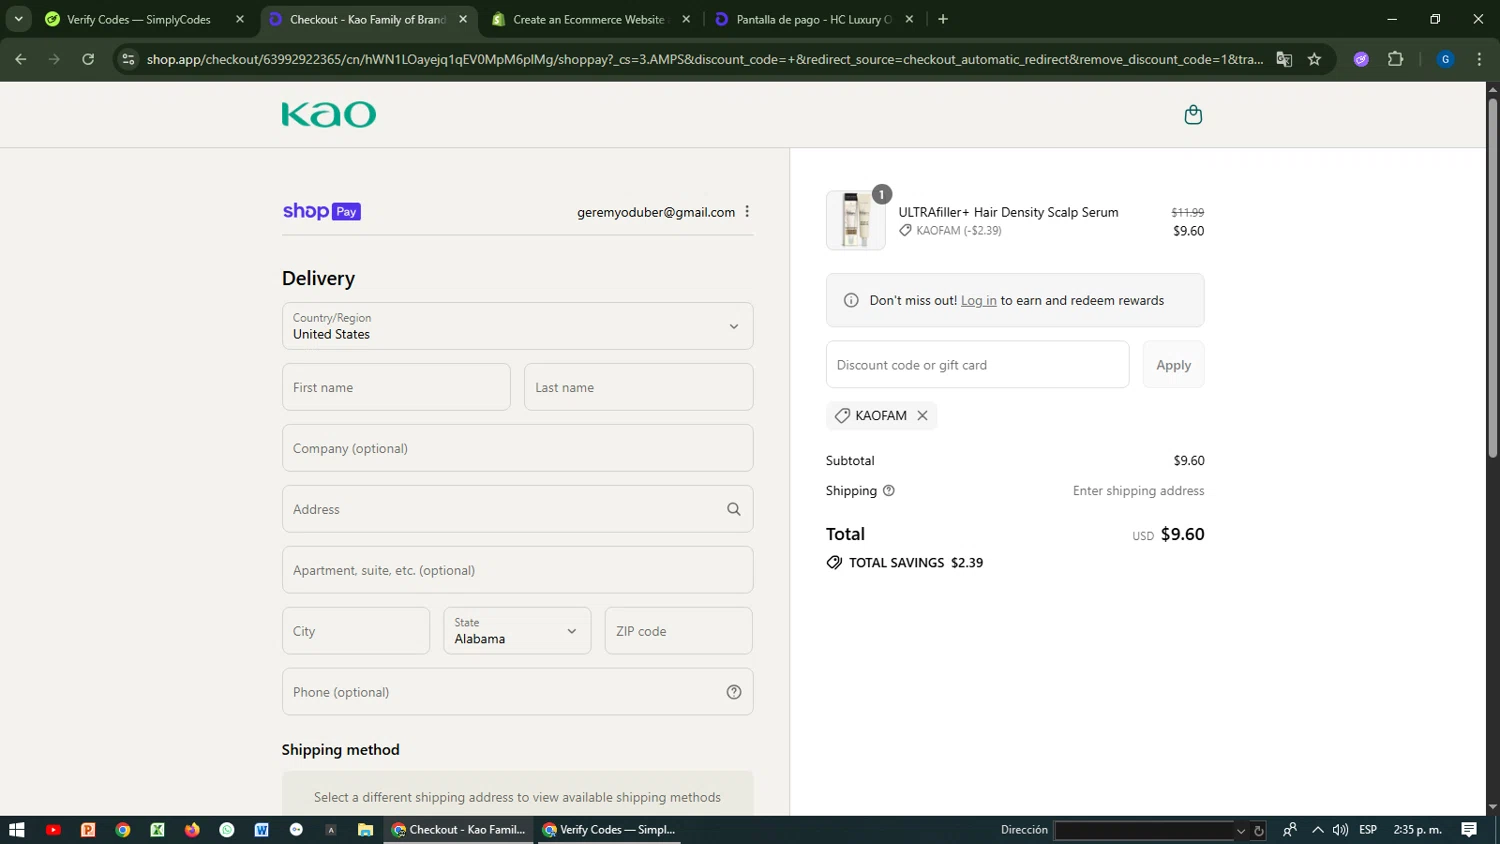Viewport: 1500px width, 844px height.
Task: Click the City field
Action: tap(356, 631)
